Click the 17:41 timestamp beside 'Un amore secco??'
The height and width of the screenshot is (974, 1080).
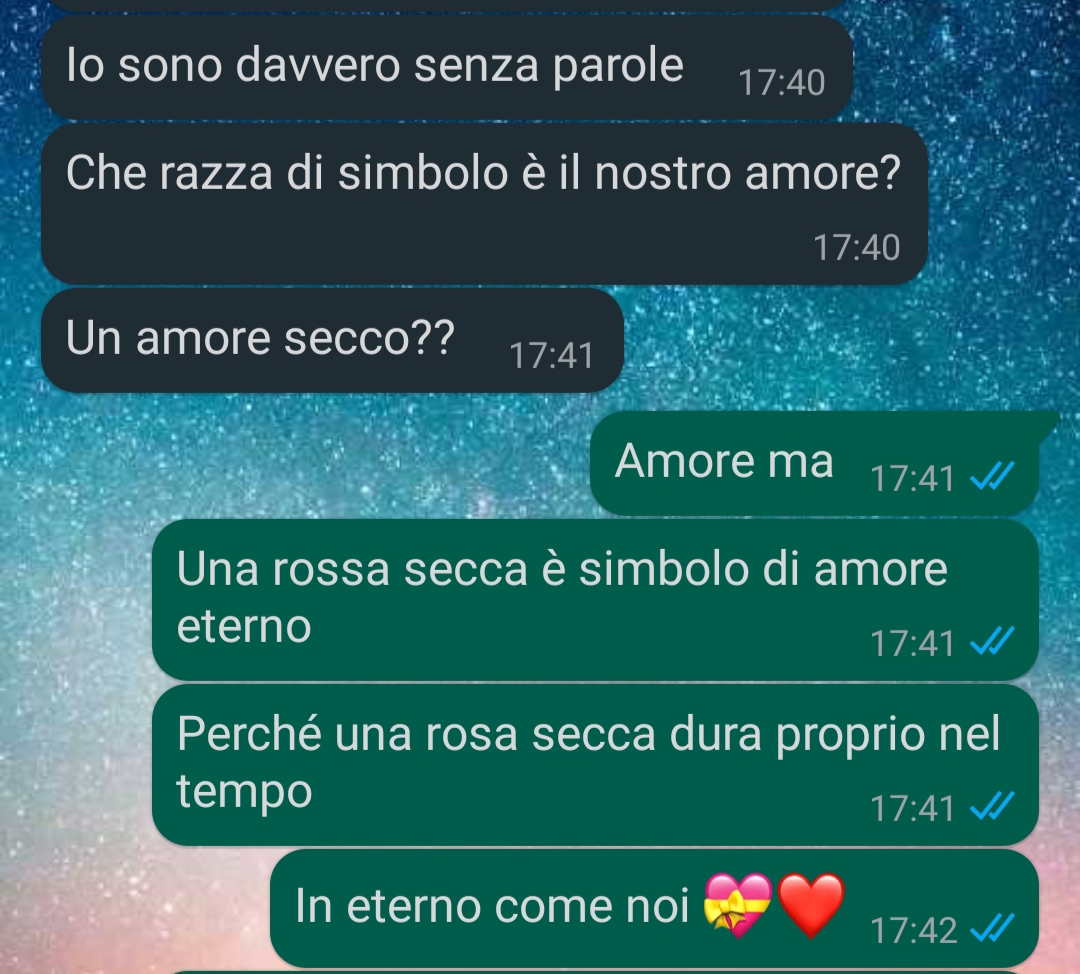coord(551,356)
